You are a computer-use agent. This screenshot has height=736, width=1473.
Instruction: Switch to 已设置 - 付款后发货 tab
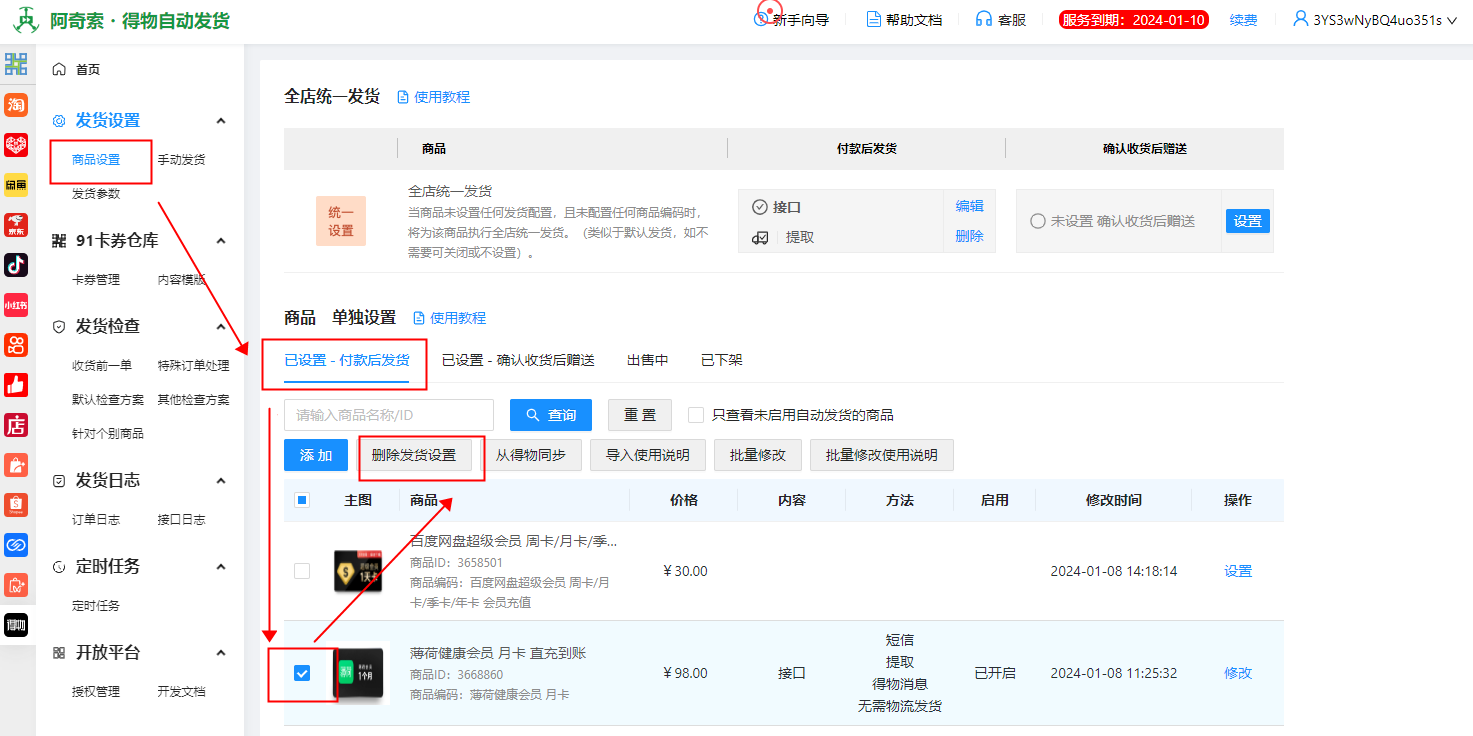(x=347, y=360)
